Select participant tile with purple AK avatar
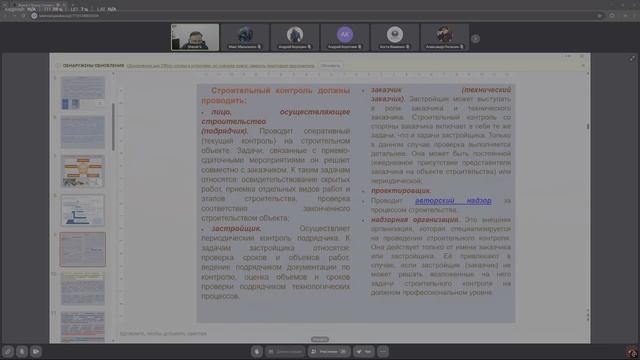The height and width of the screenshot is (360, 640). [345, 37]
